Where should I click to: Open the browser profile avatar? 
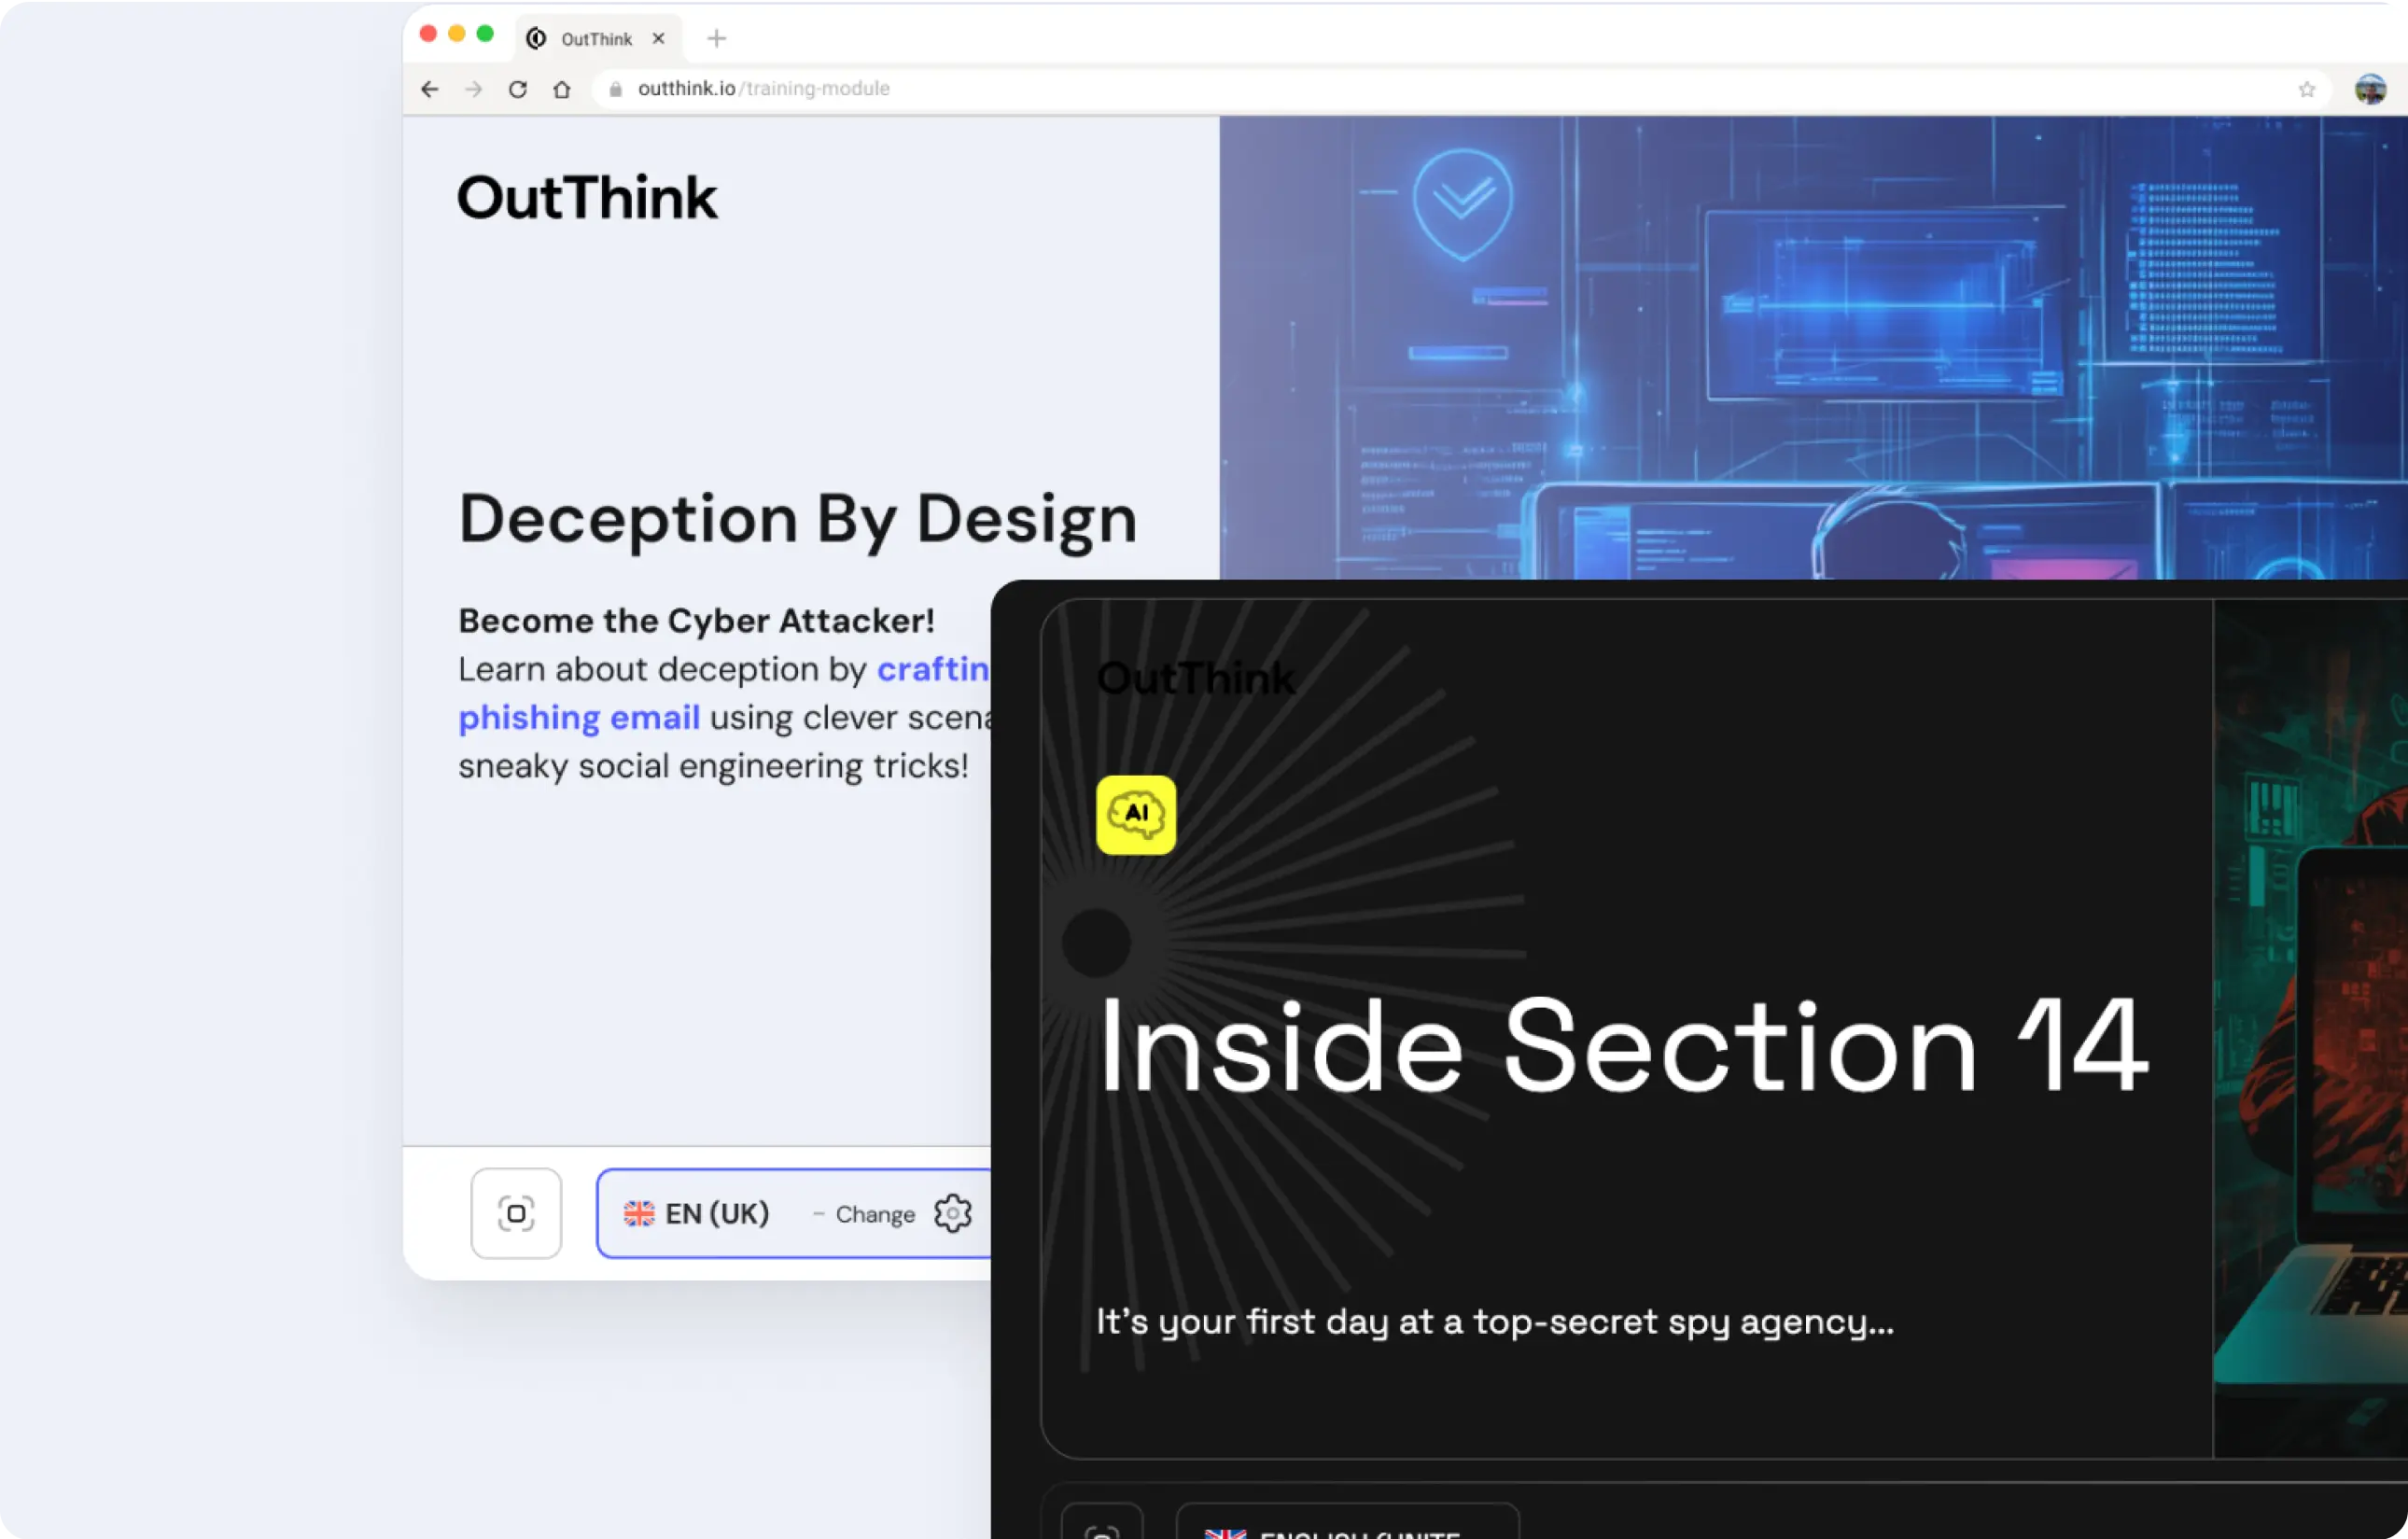tap(2370, 89)
